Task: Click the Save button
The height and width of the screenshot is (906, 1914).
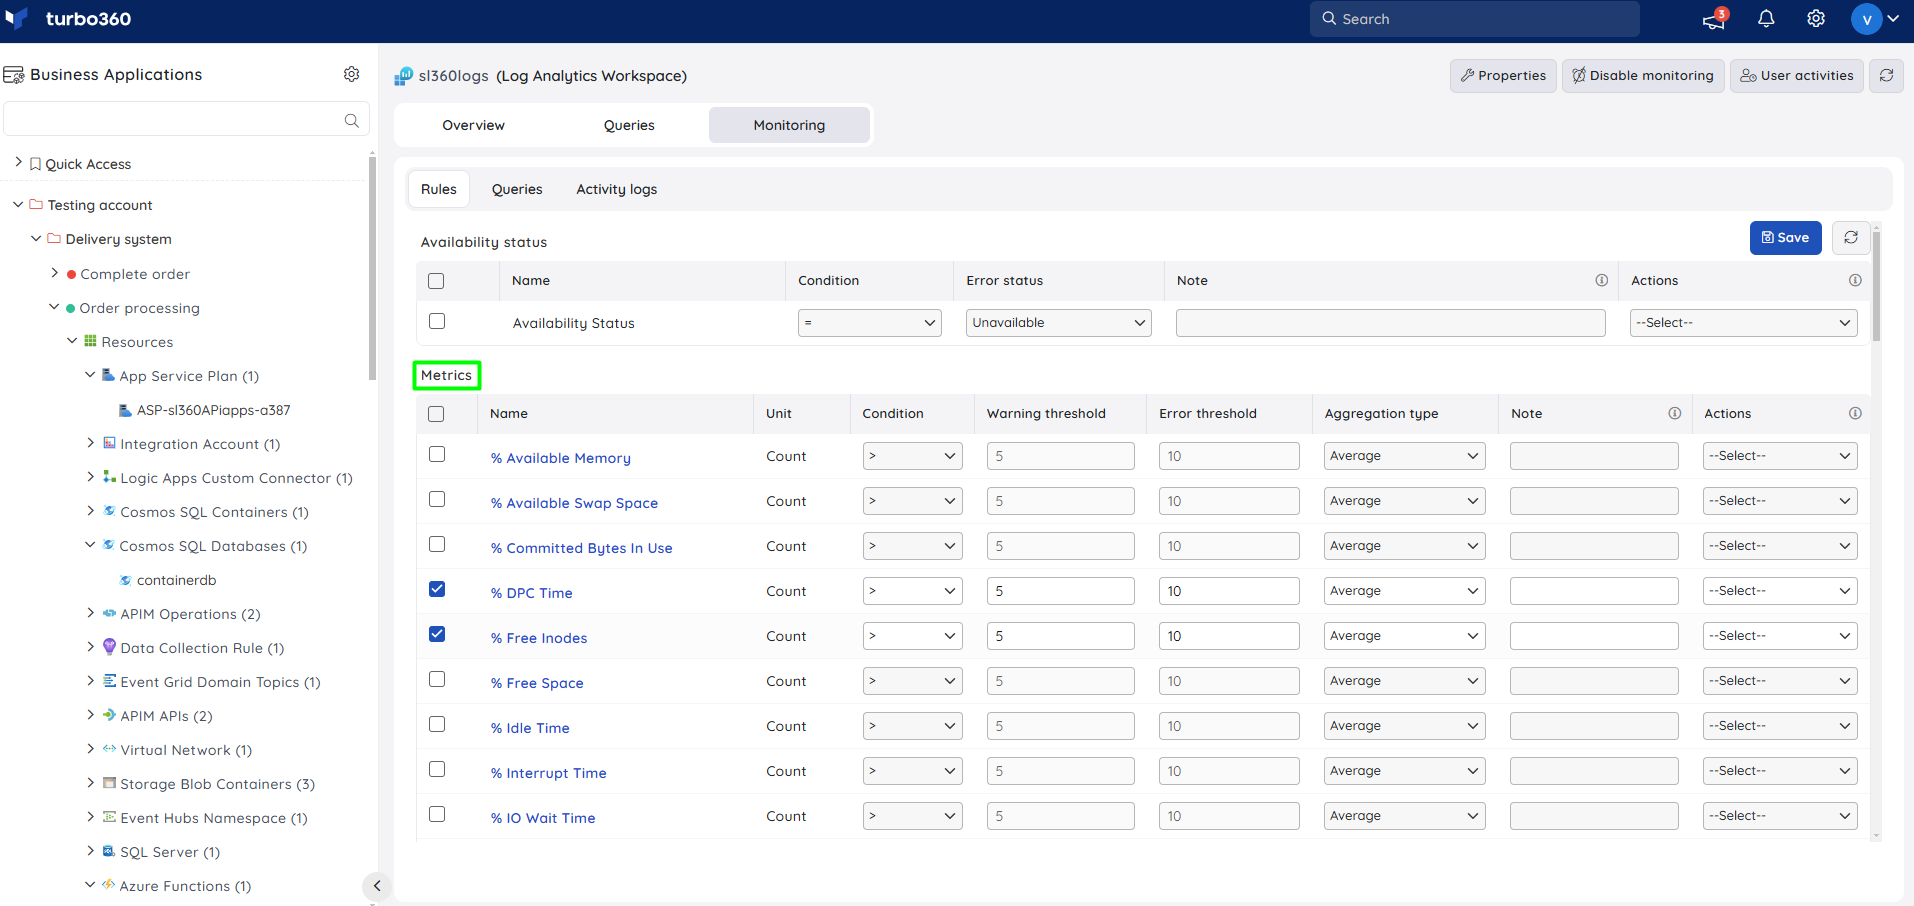Action: (x=1786, y=238)
